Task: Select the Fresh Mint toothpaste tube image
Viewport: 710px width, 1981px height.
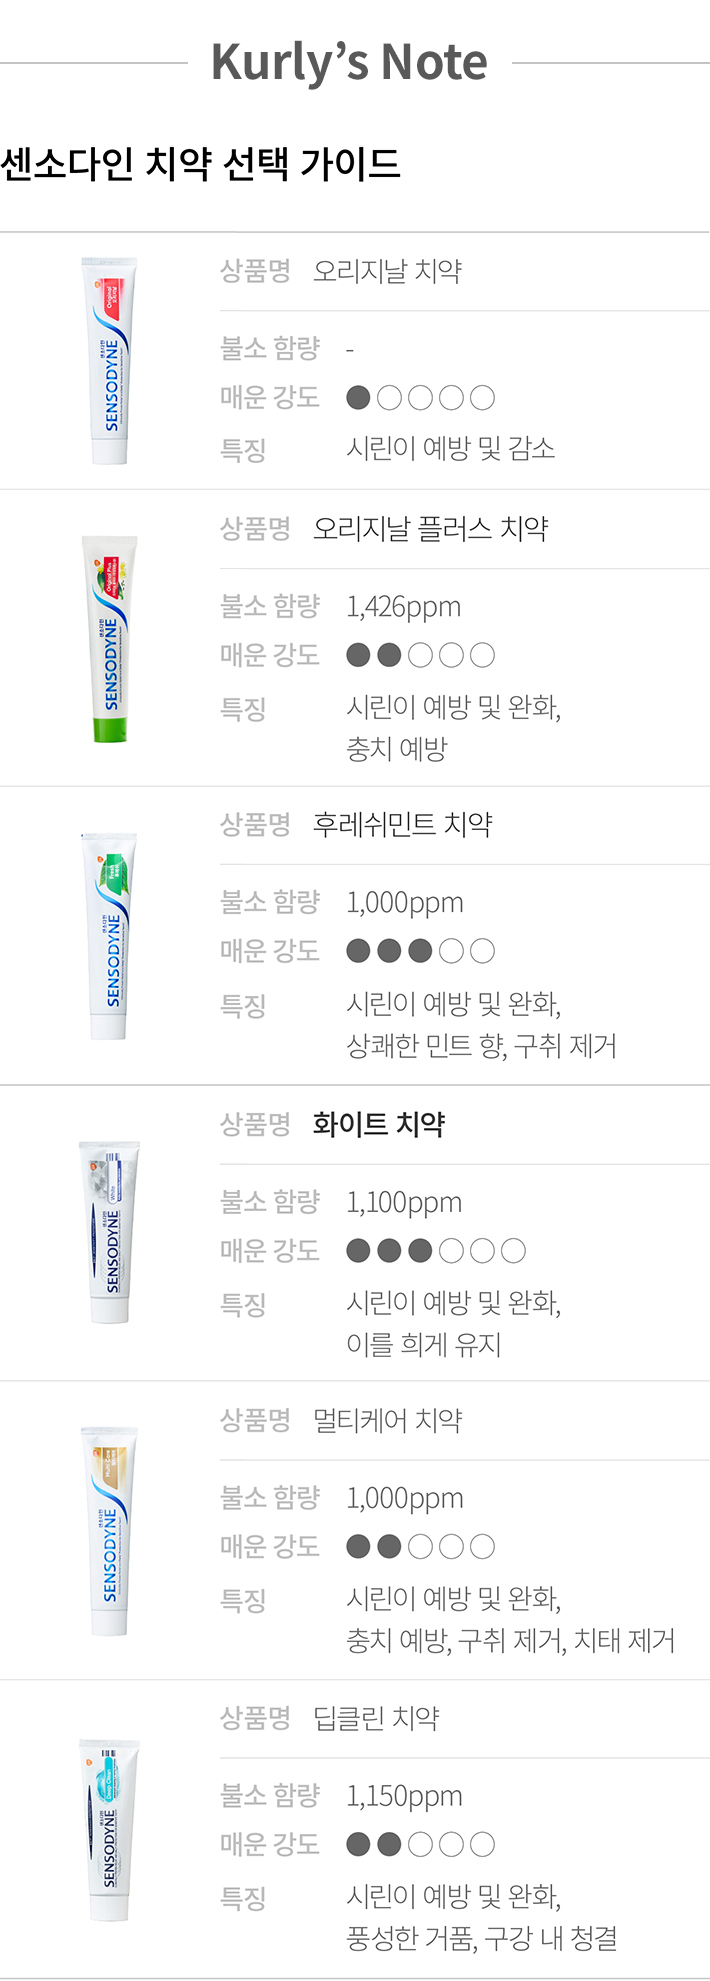Action: (109, 935)
